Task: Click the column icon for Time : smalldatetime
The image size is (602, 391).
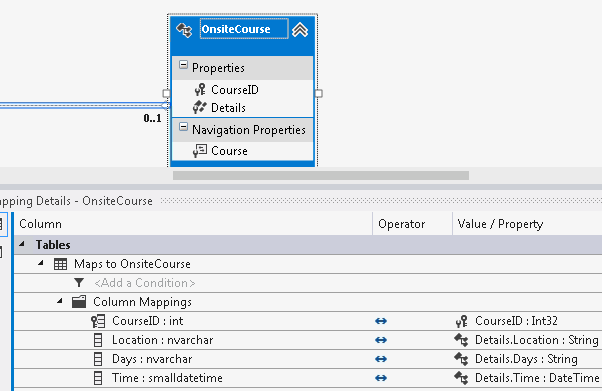Action: (x=98, y=378)
